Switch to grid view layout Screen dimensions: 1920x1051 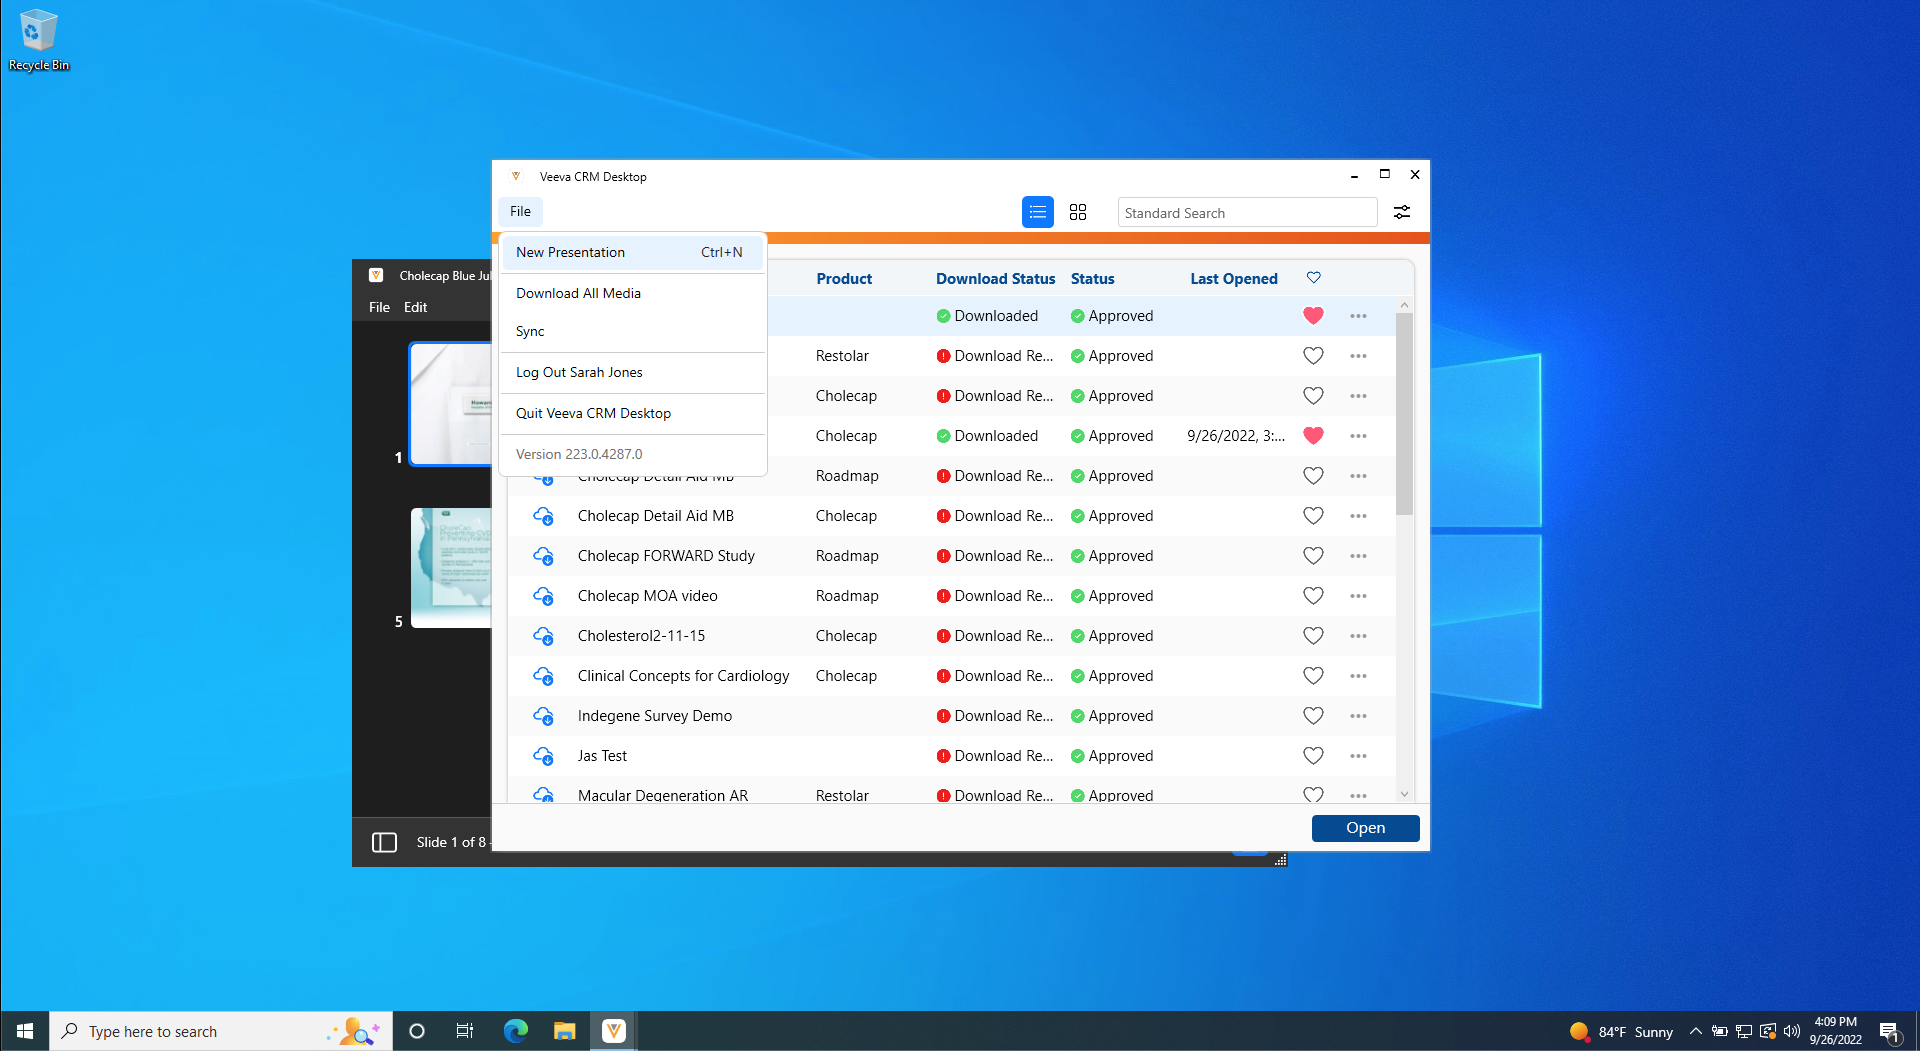coord(1077,212)
